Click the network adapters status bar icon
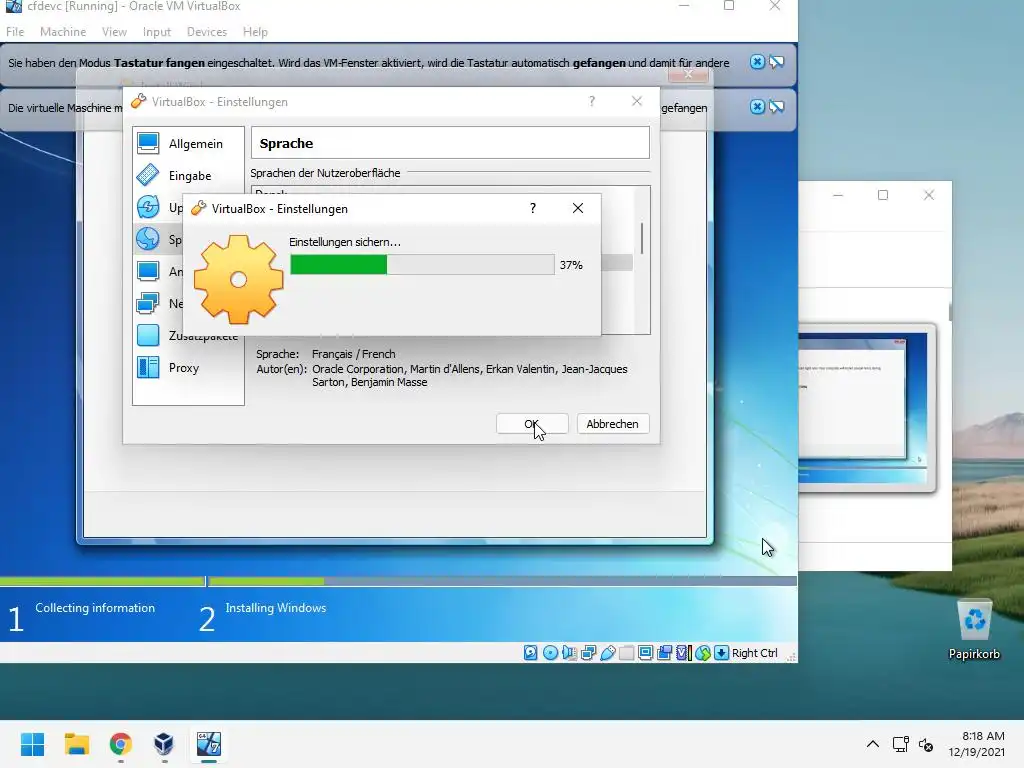 pyautogui.click(x=588, y=652)
